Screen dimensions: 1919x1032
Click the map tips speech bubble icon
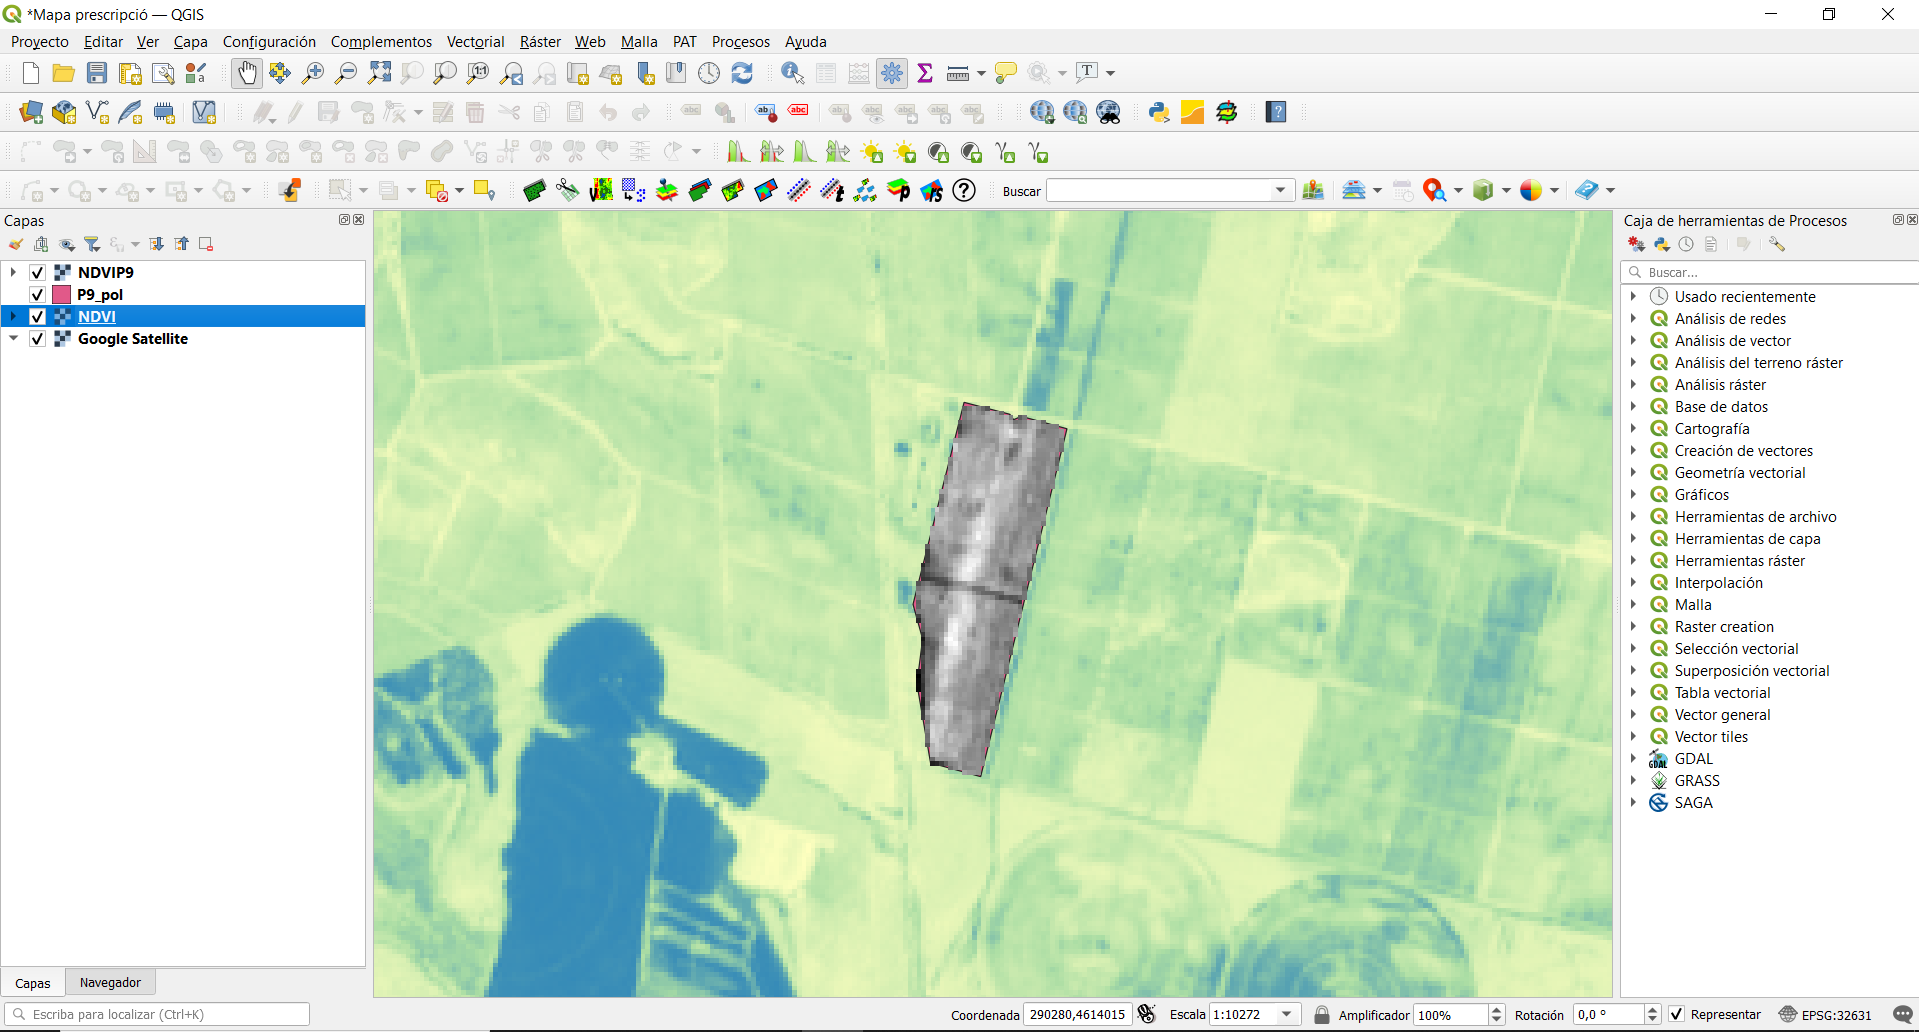click(x=1006, y=73)
